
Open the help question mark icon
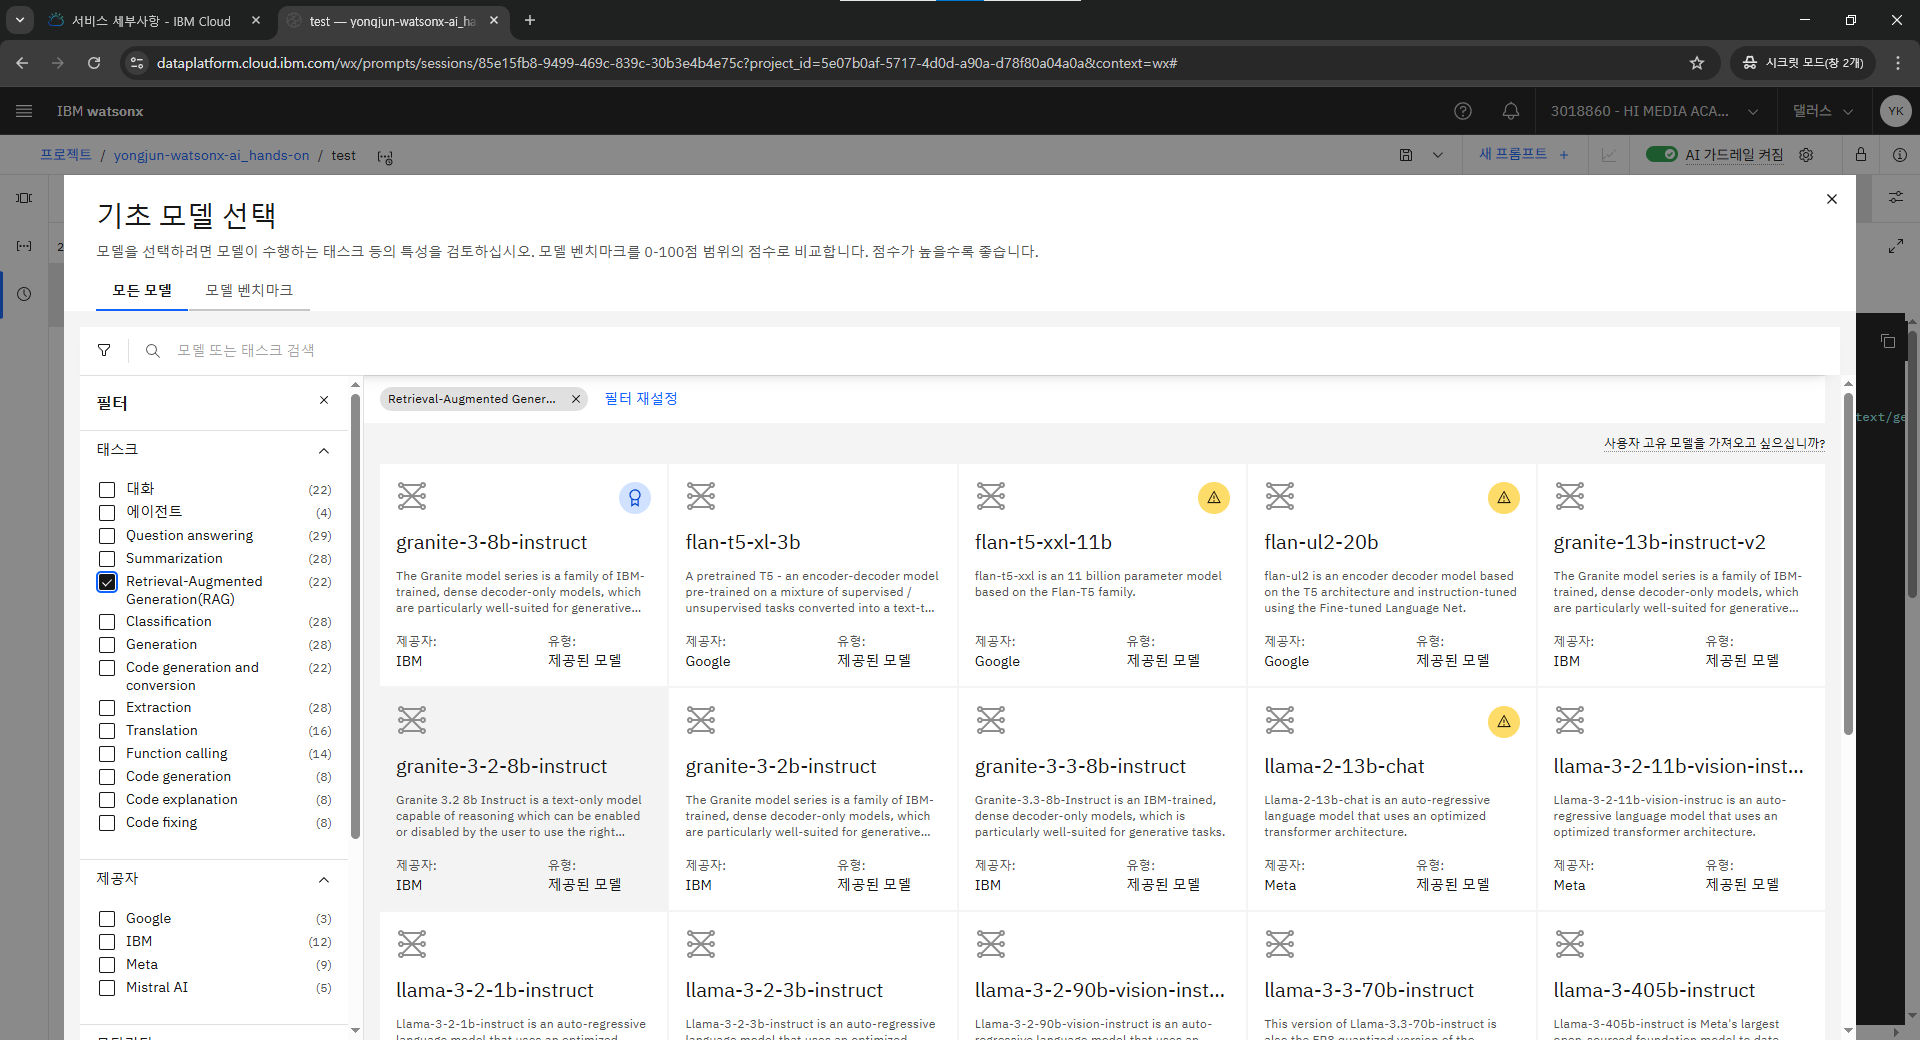click(x=1463, y=111)
